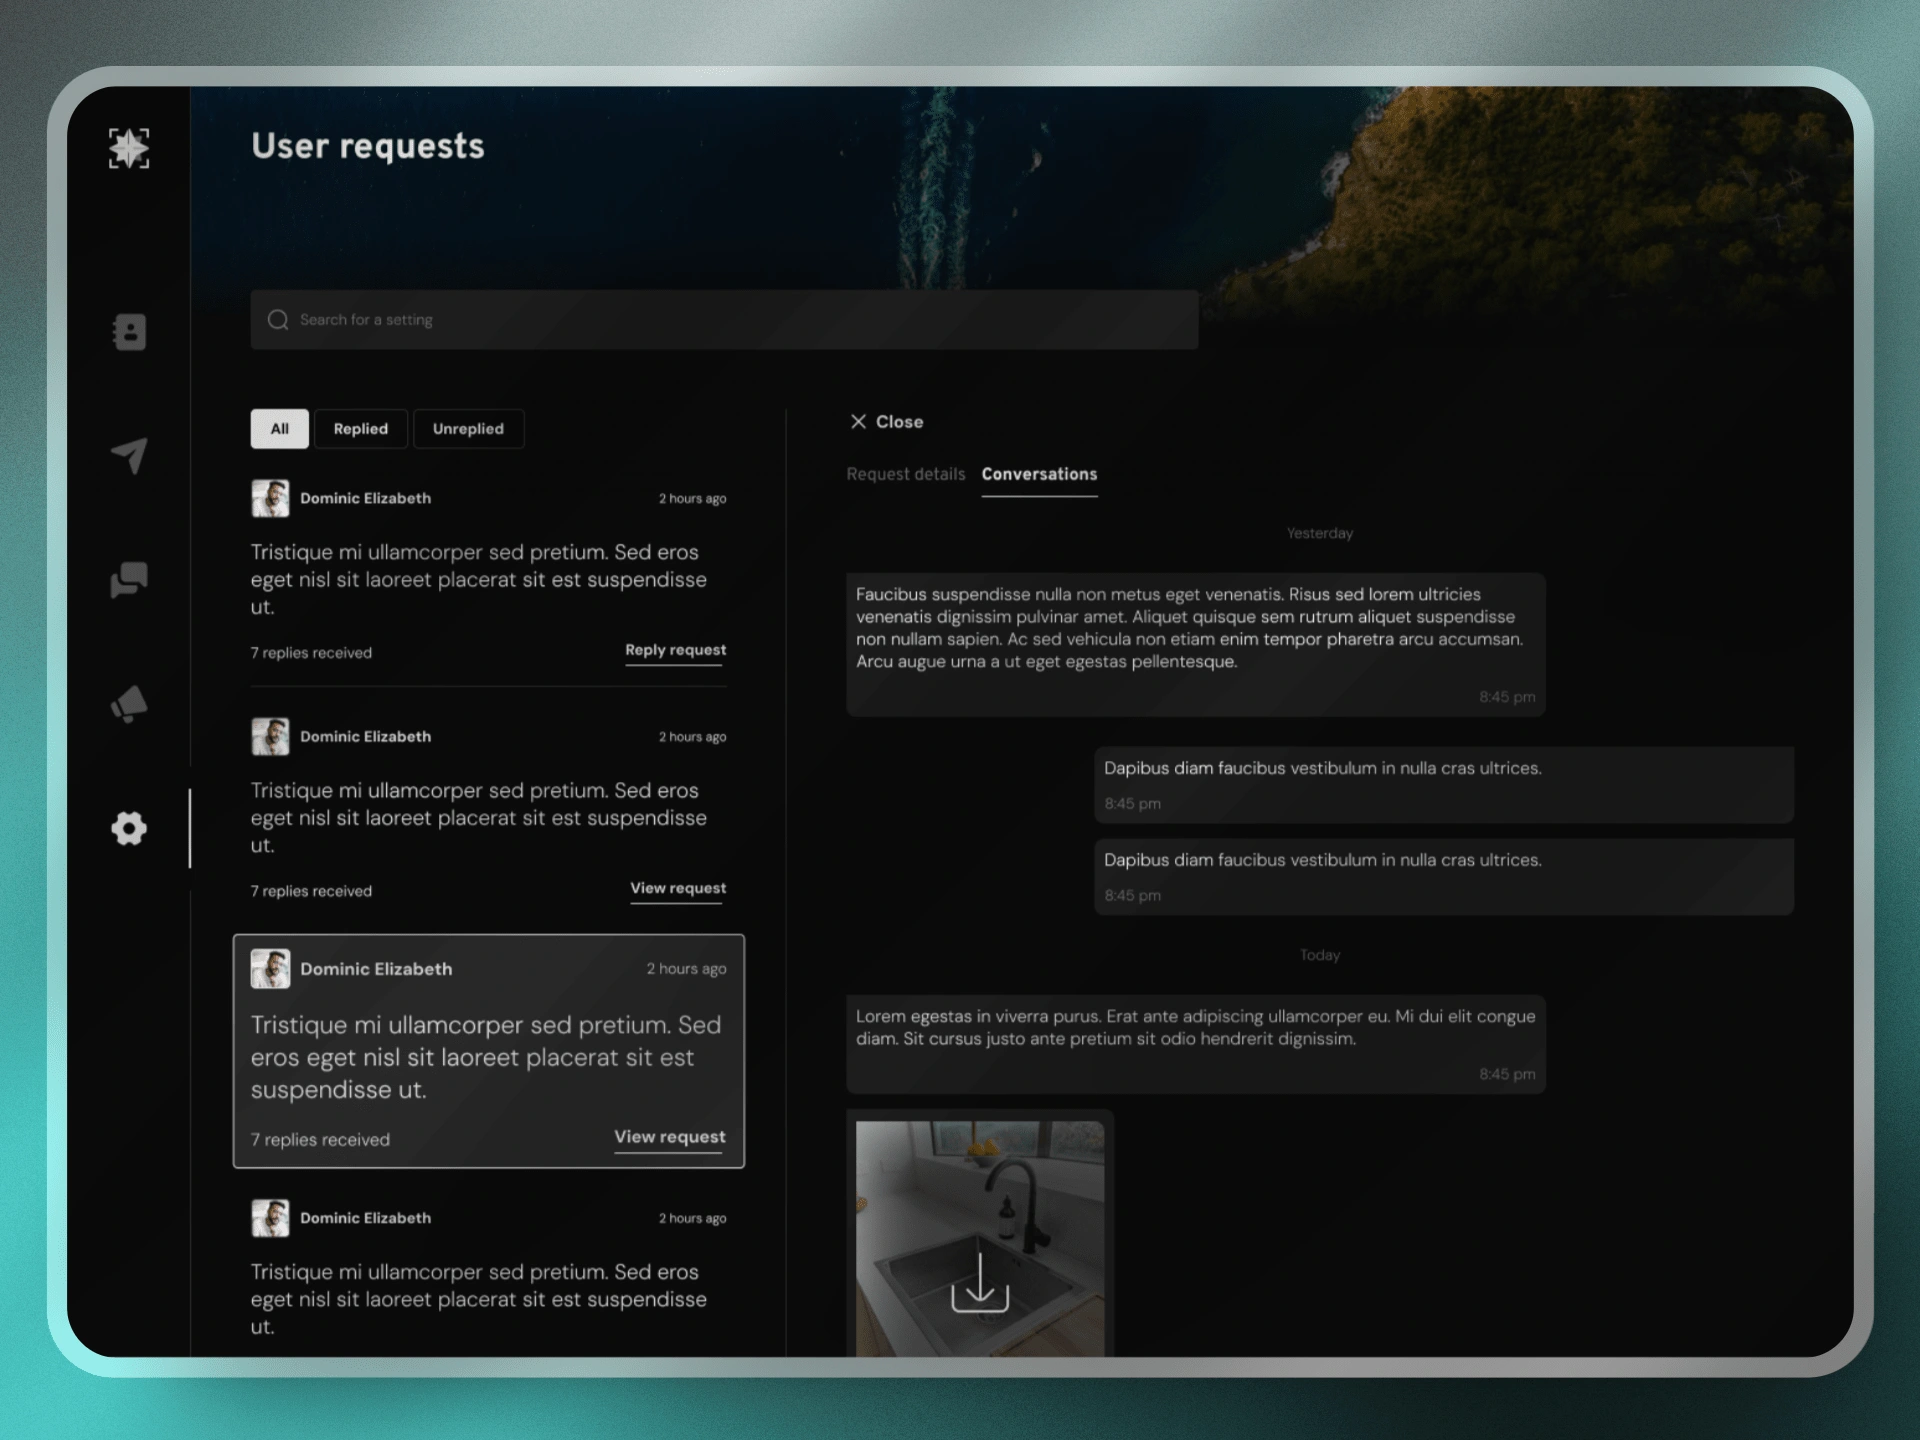
Task: Click the Today date separator
Action: point(1320,955)
